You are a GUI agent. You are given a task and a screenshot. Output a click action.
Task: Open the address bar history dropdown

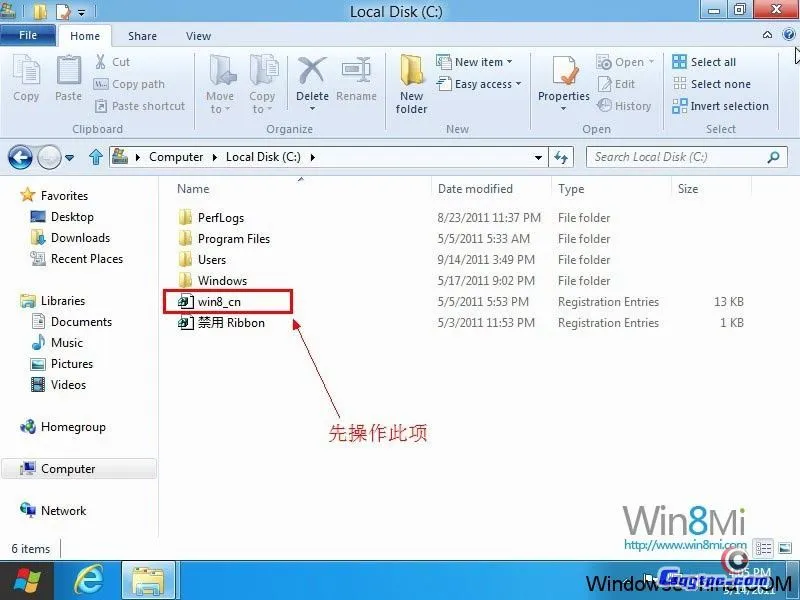pos(539,157)
